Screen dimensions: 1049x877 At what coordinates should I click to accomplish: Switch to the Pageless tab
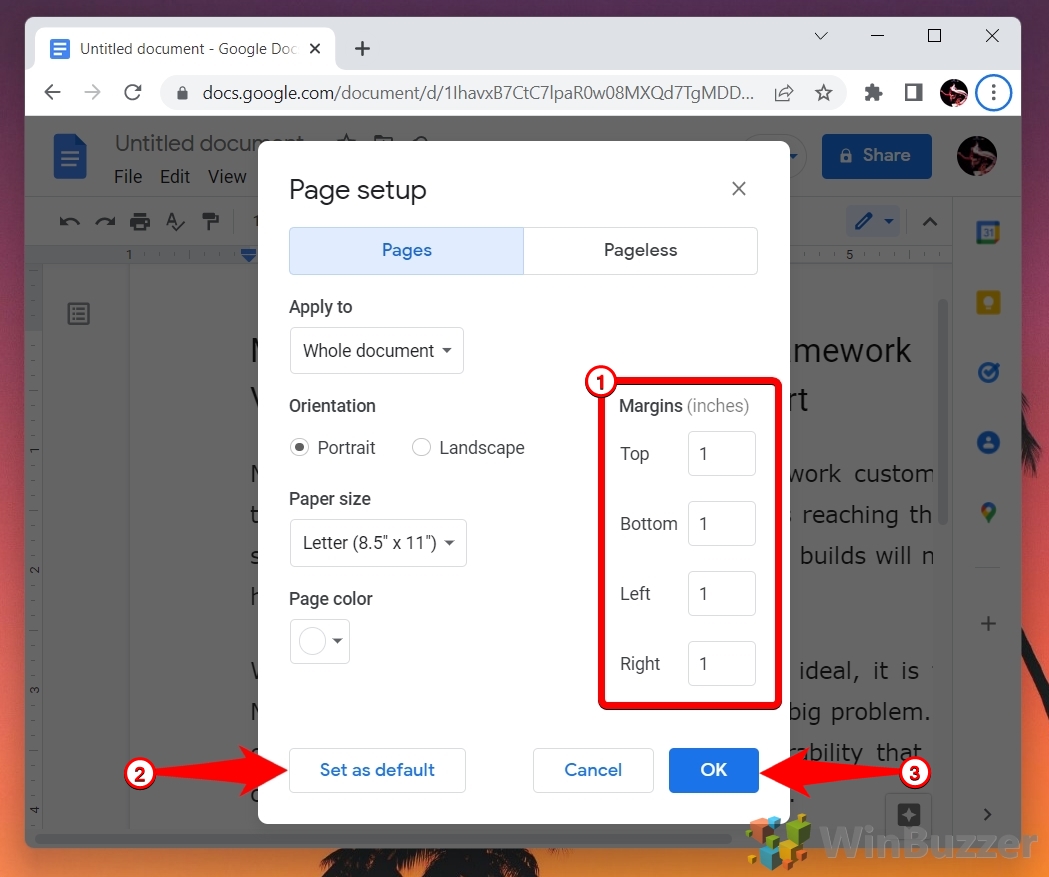(x=640, y=250)
